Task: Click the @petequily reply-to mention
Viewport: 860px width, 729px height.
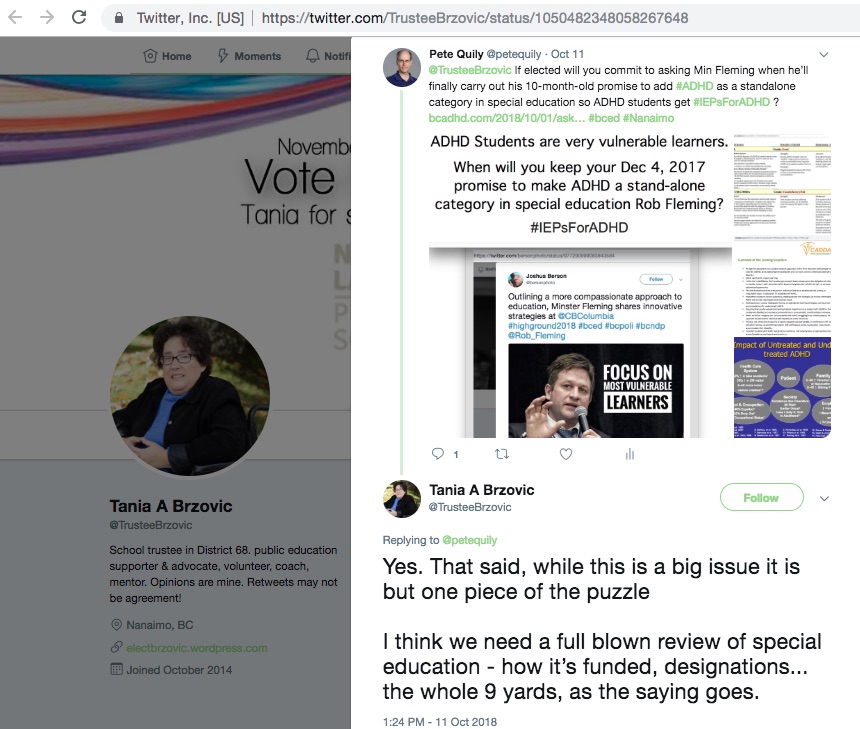Action: 469,540
